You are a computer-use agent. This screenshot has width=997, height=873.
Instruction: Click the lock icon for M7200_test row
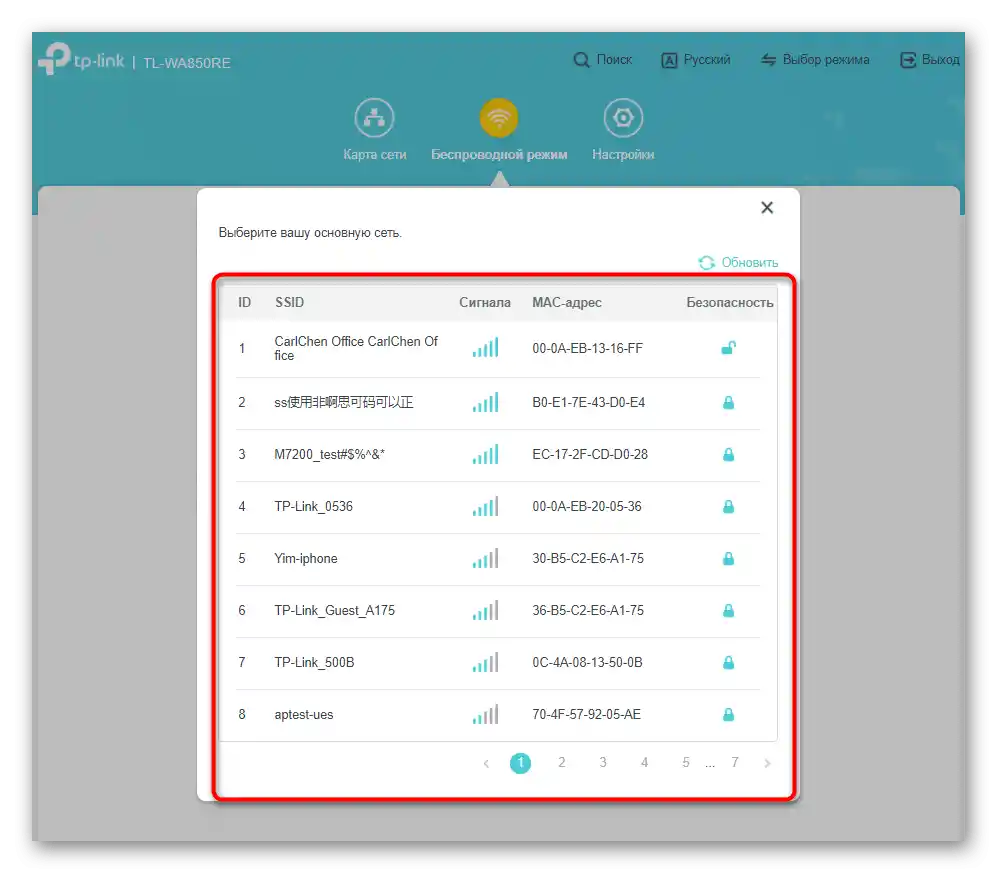(x=729, y=455)
